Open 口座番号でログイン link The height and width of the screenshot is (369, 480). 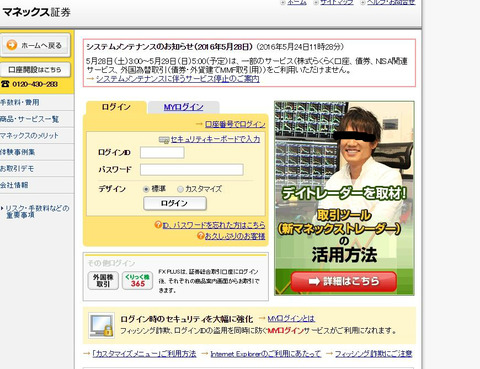235,124
